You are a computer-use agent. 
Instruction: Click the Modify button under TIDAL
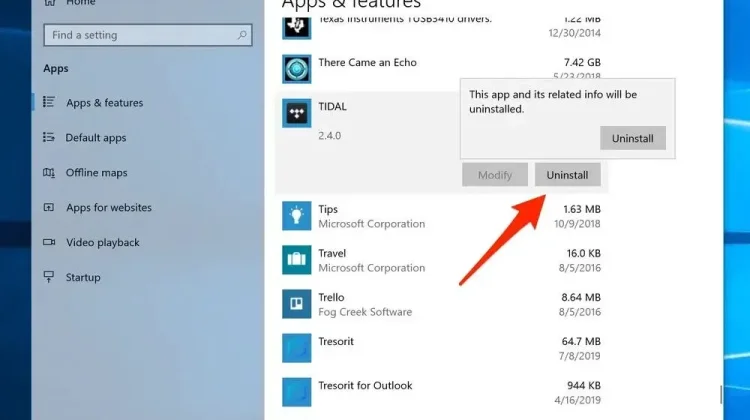point(495,175)
